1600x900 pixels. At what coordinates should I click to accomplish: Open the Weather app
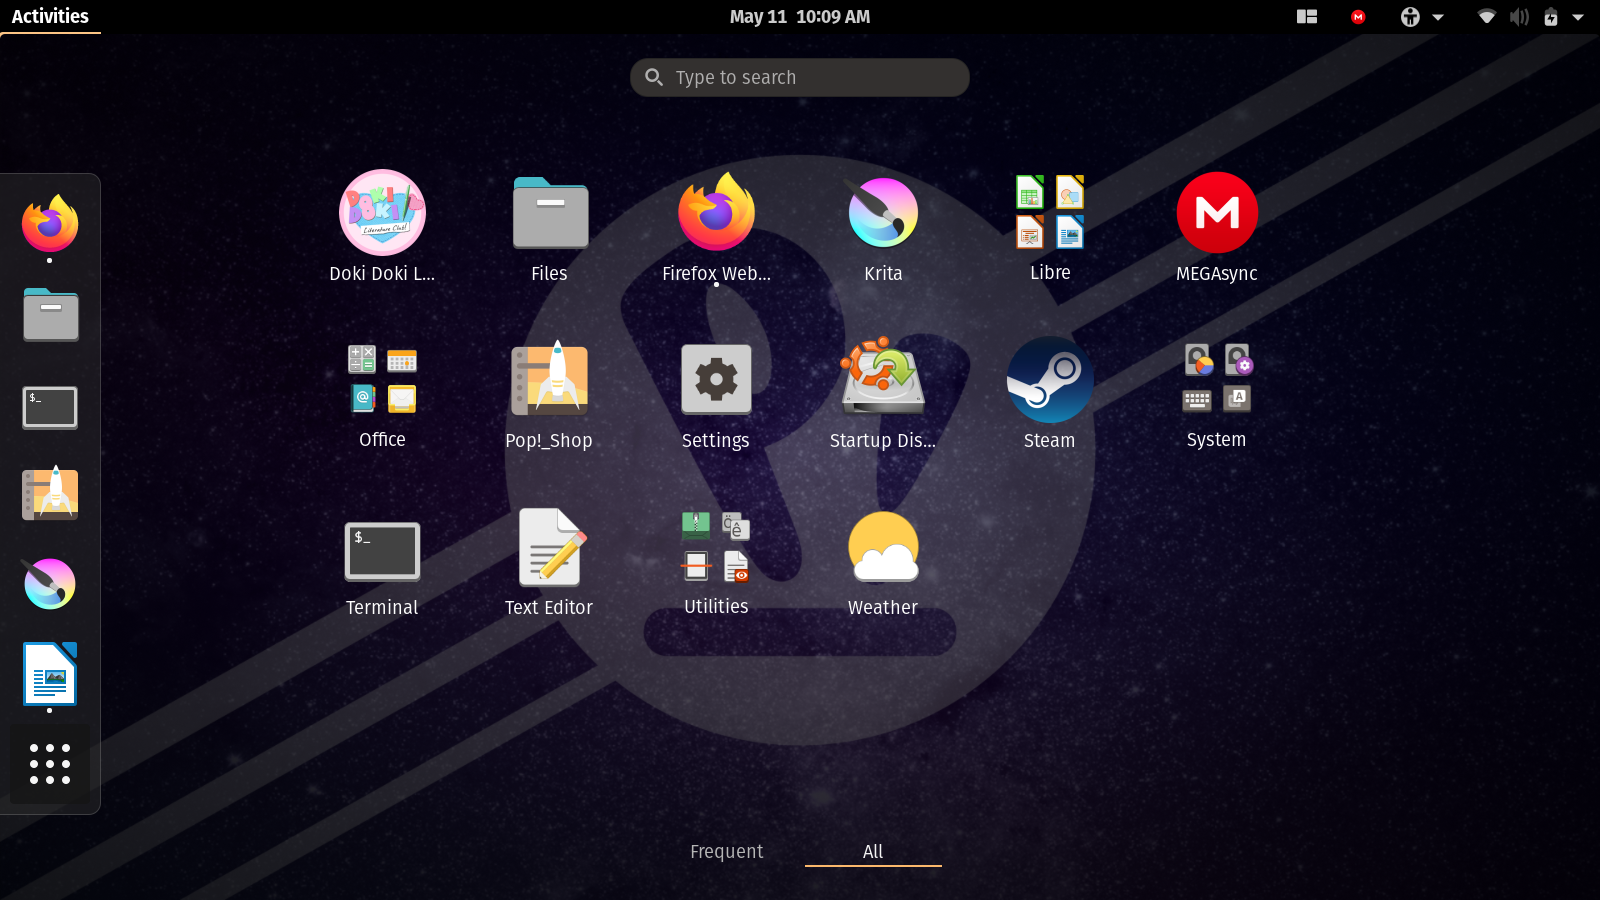[x=883, y=560]
